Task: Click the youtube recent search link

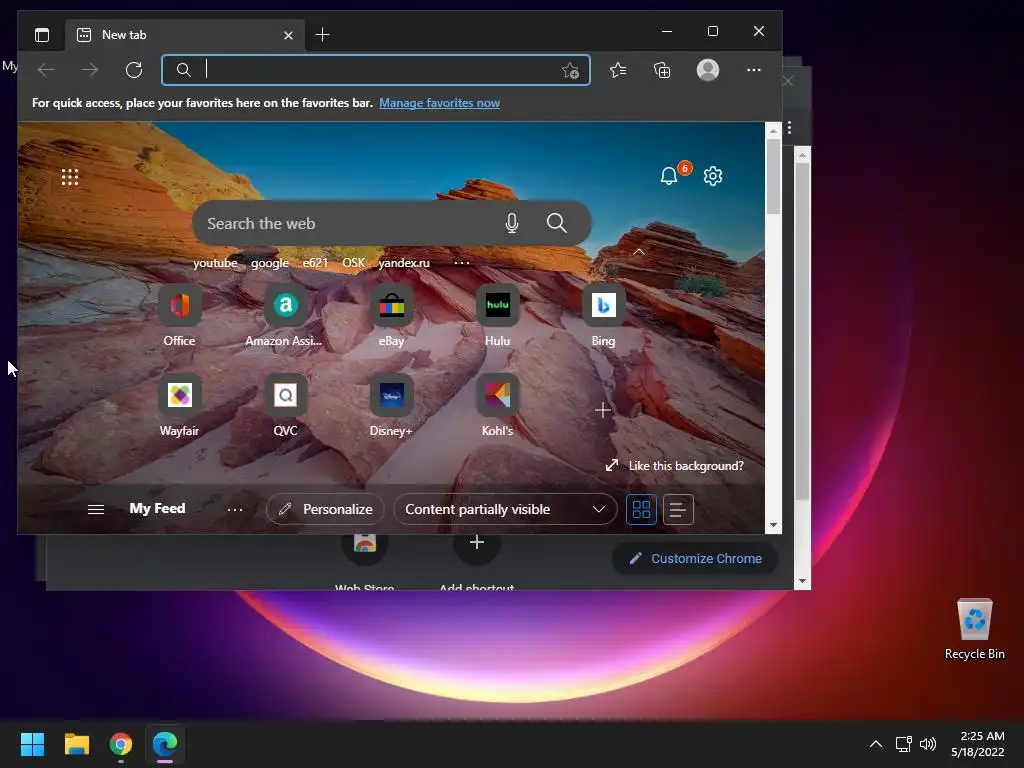Action: click(215, 263)
